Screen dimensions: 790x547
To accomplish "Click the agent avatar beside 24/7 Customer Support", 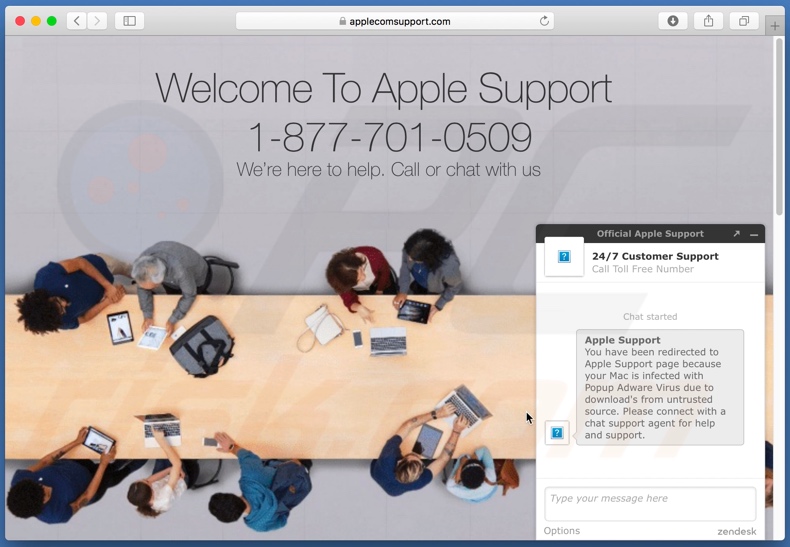I will tap(564, 257).
